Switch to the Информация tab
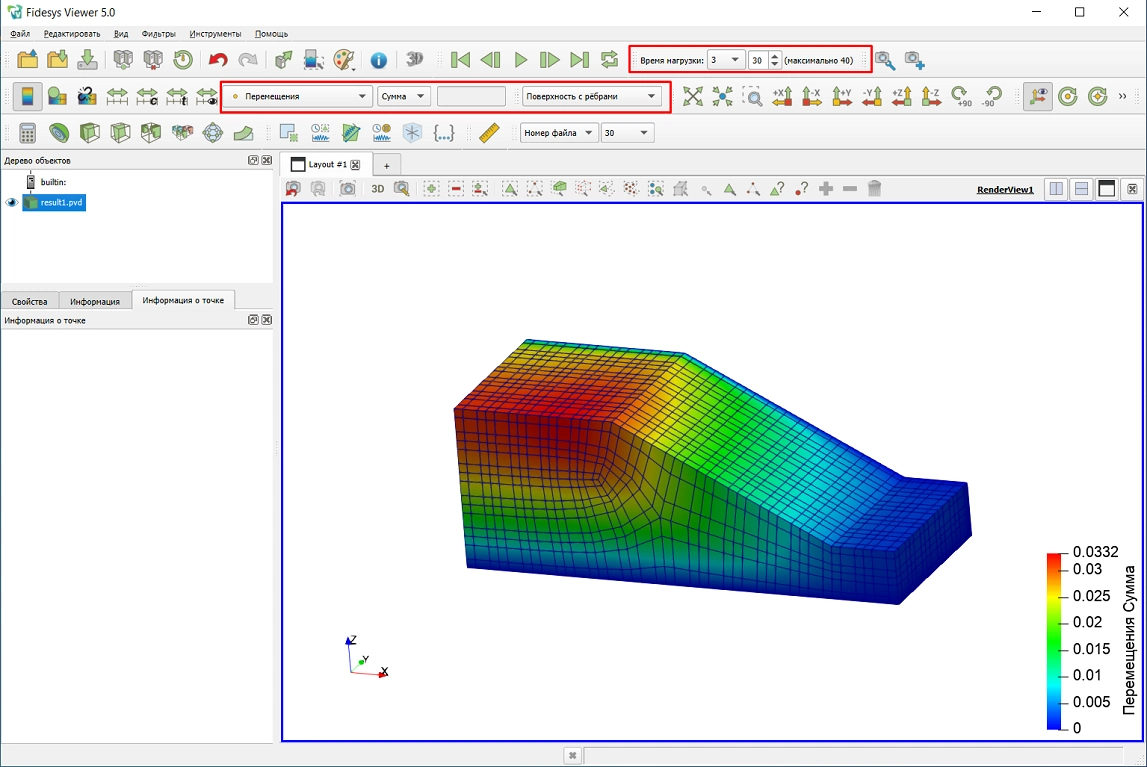The height and width of the screenshot is (767, 1147). tap(94, 301)
